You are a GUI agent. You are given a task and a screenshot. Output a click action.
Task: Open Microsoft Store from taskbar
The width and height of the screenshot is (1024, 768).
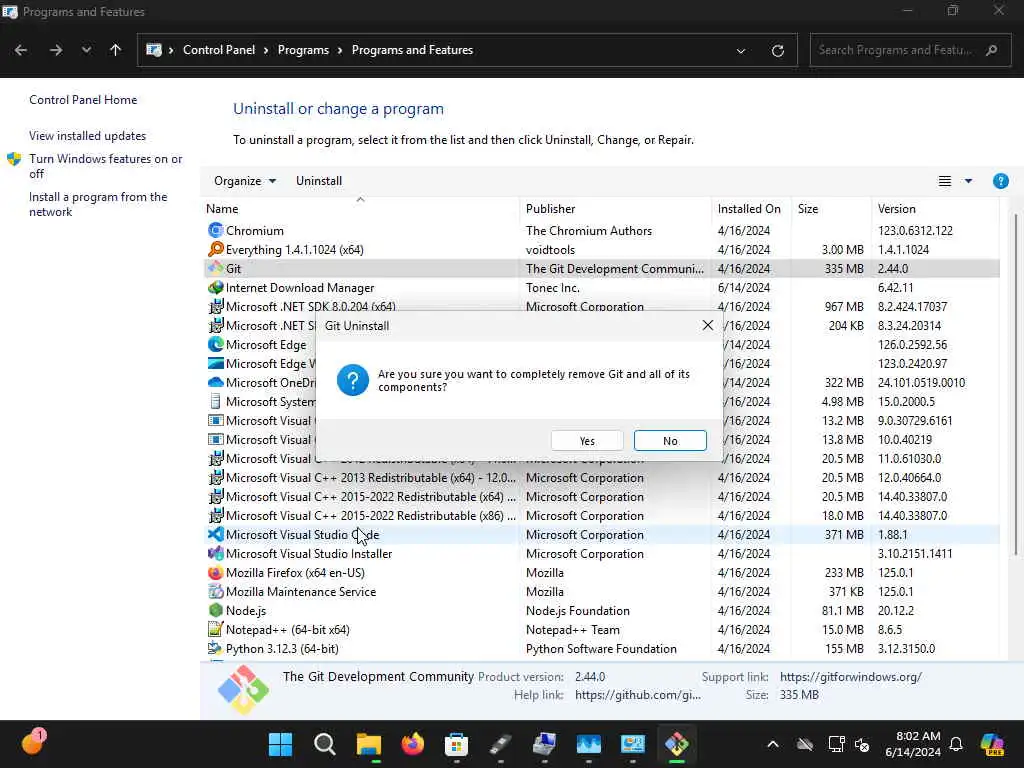click(x=456, y=744)
